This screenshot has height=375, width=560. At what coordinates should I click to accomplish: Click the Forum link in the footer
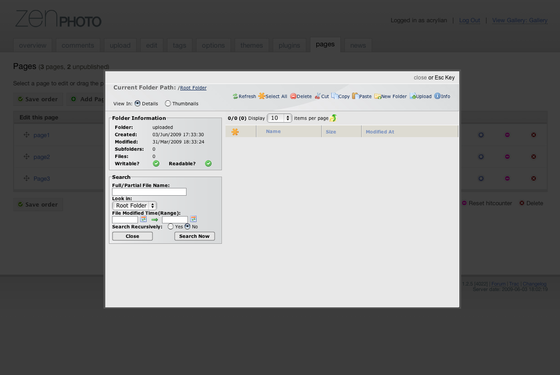[498, 284]
